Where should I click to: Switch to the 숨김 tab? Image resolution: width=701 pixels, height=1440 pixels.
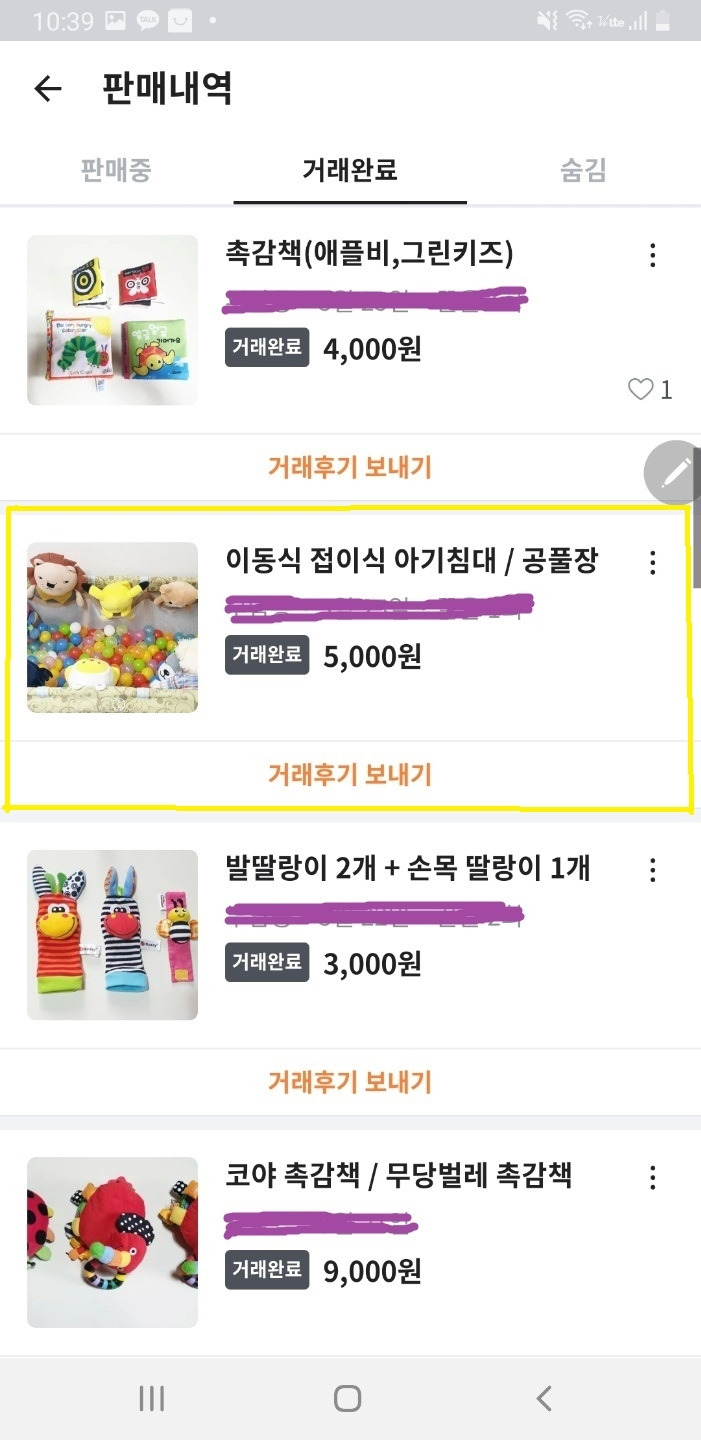583,171
